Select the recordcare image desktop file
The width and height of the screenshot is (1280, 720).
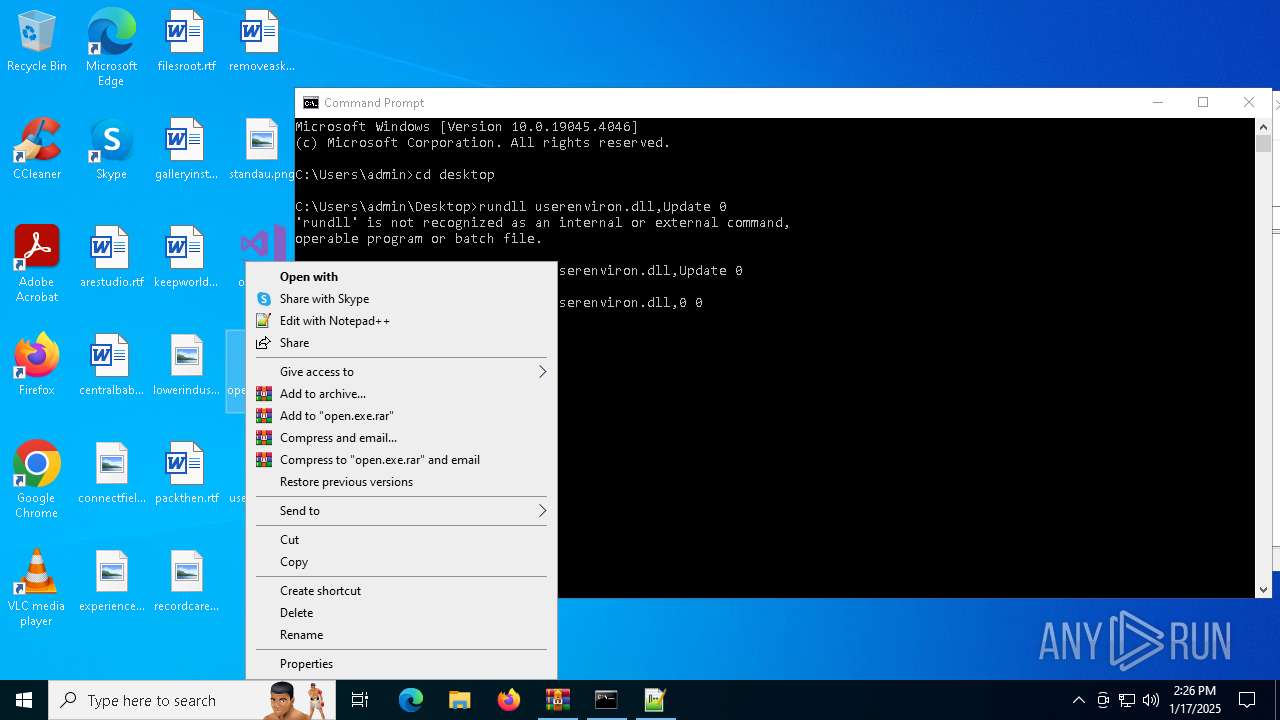point(186,582)
